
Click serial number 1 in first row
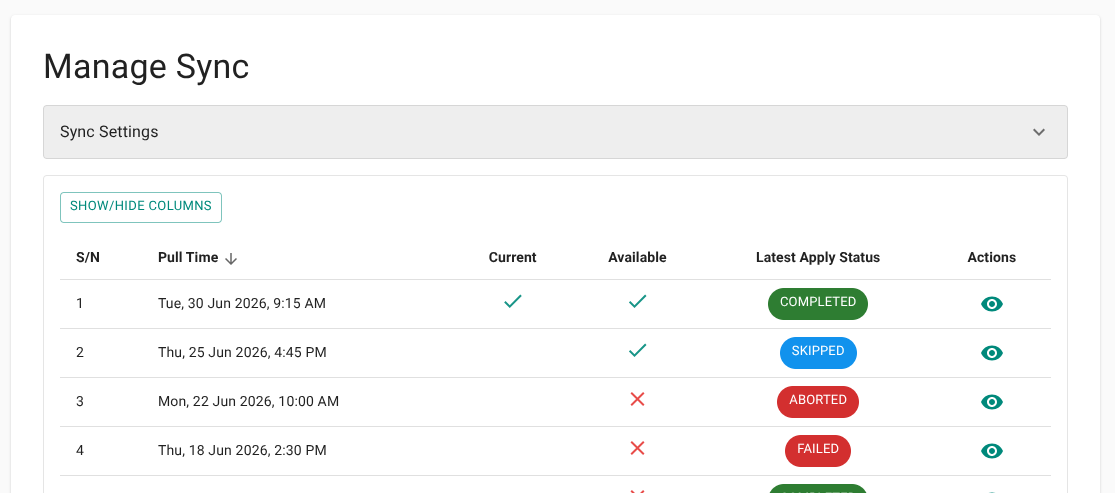click(x=80, y=304)
